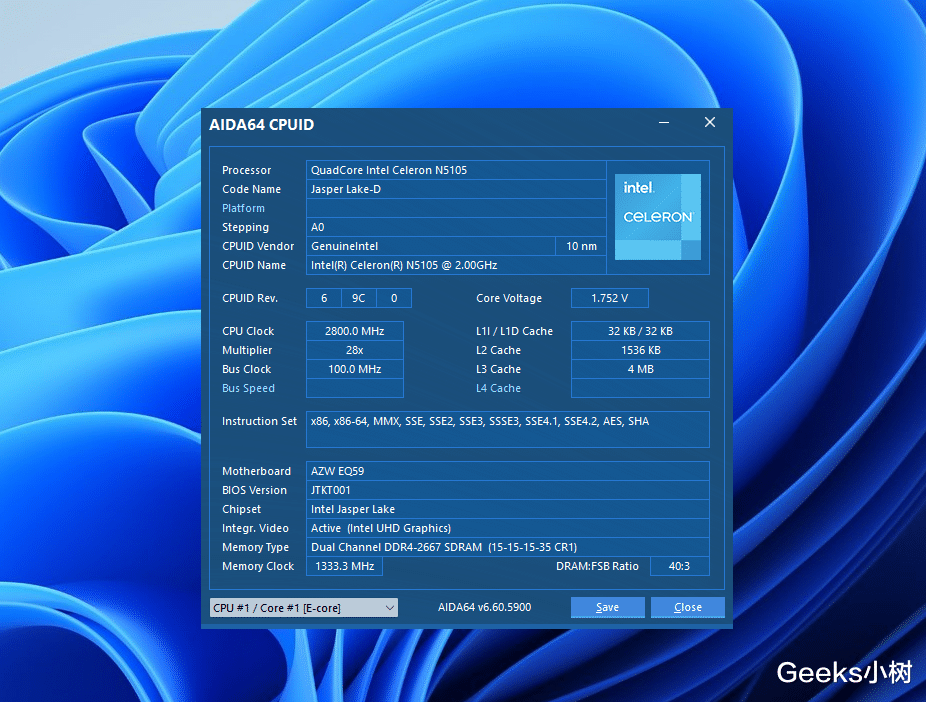Image resolution: width=926 pixels, height=702 pixels.
Task: Click the GenuineIntel vendor value
Action: (431, 246)
